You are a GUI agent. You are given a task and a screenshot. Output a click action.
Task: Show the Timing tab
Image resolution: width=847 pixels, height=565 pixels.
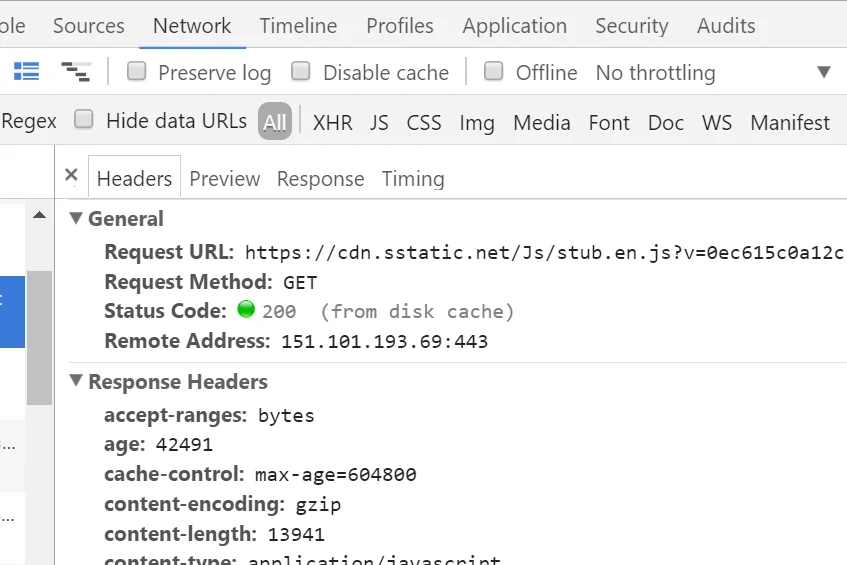coord(413,179)
